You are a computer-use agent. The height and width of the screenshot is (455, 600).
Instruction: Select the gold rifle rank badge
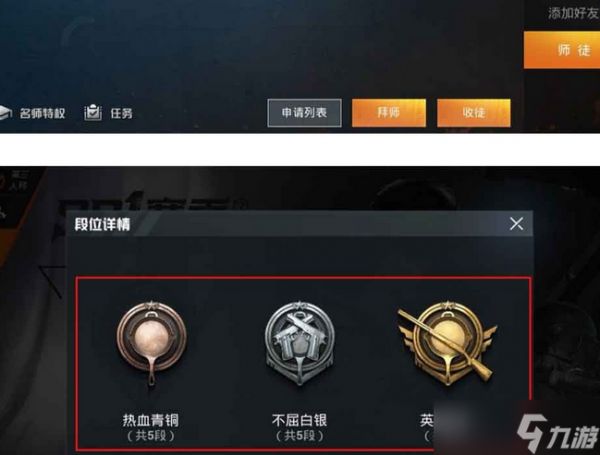(447, 341)
